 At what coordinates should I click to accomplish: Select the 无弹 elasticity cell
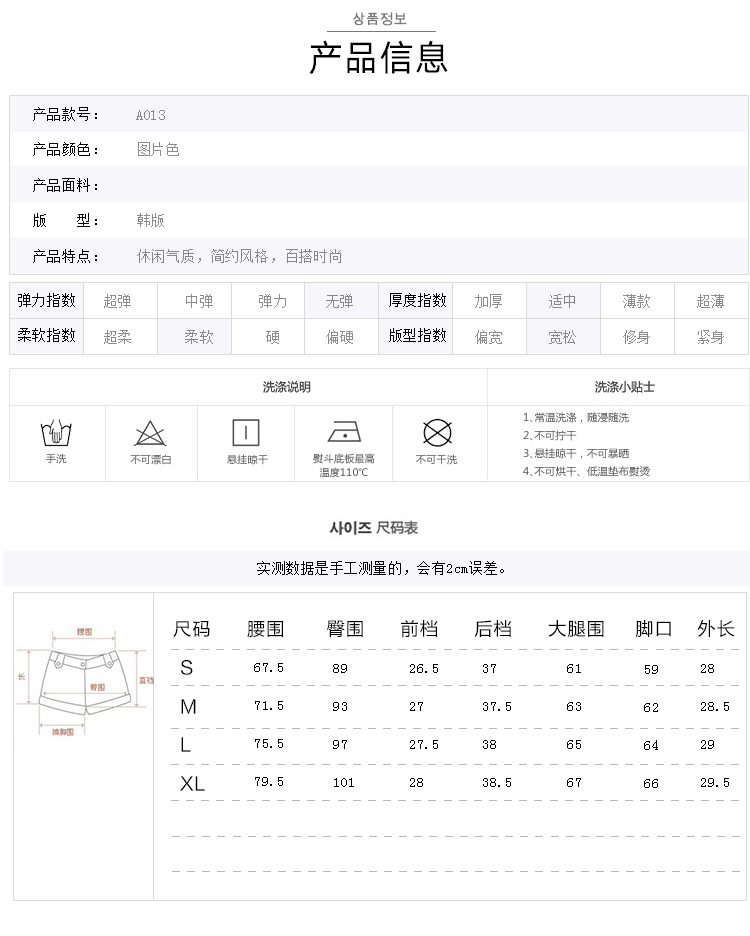coord(342,301)
